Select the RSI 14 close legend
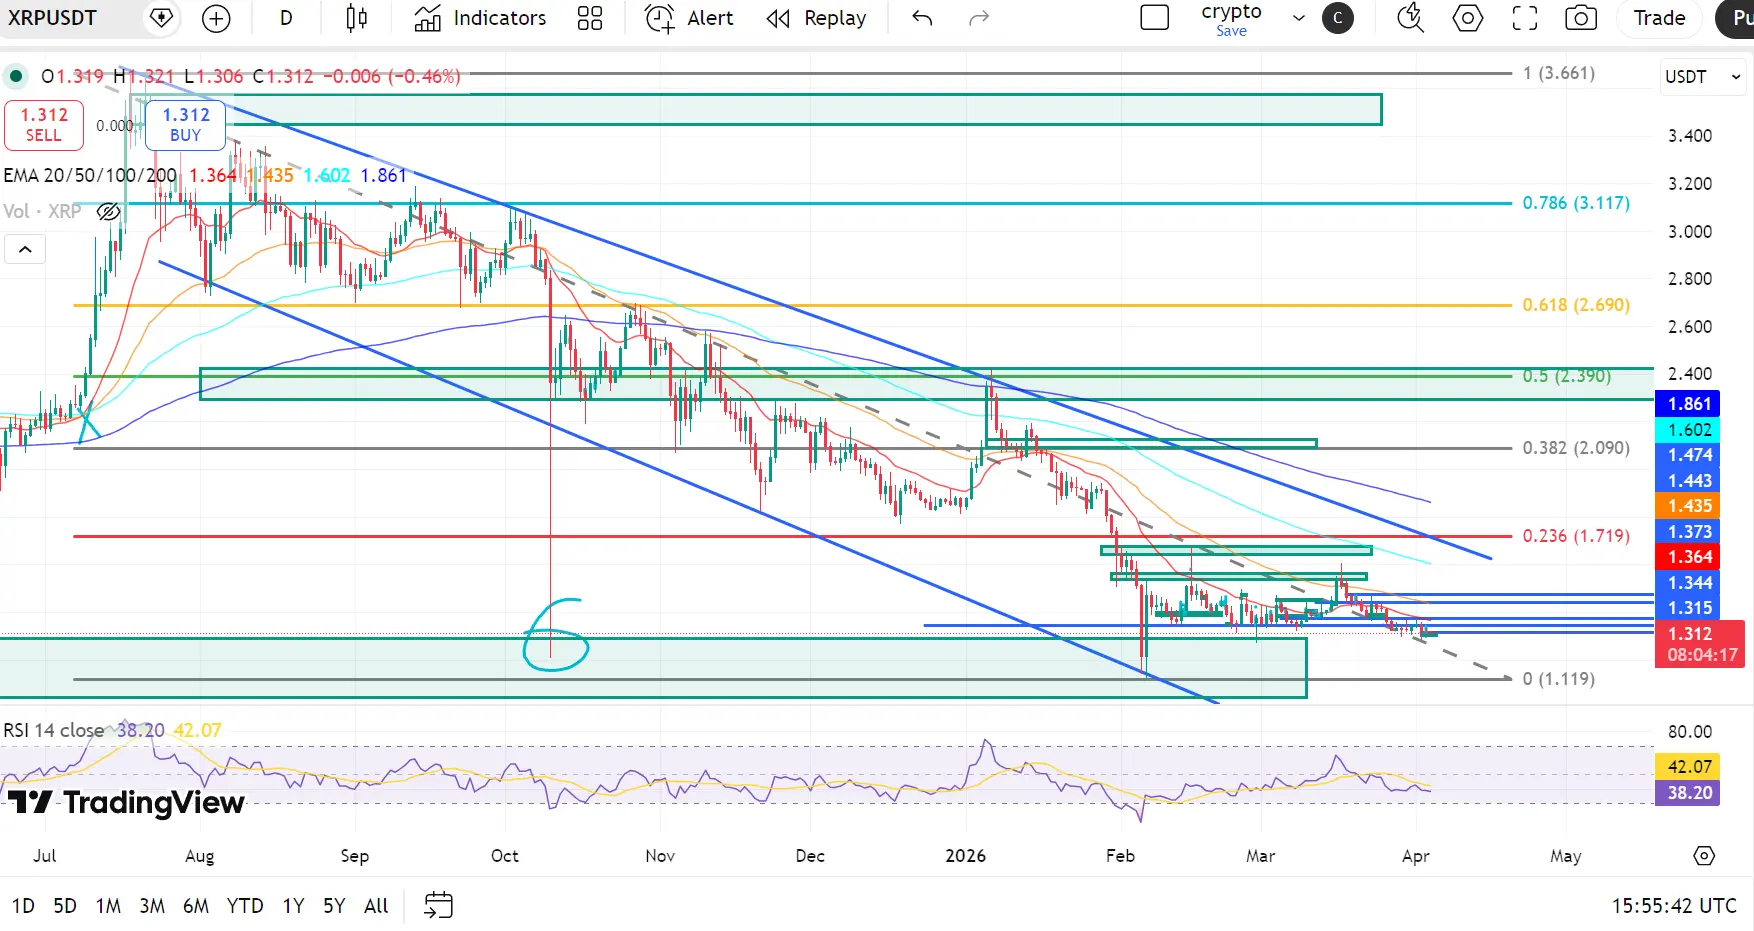This screenshot has height=931, width=1754. click(x=54, y=731)
